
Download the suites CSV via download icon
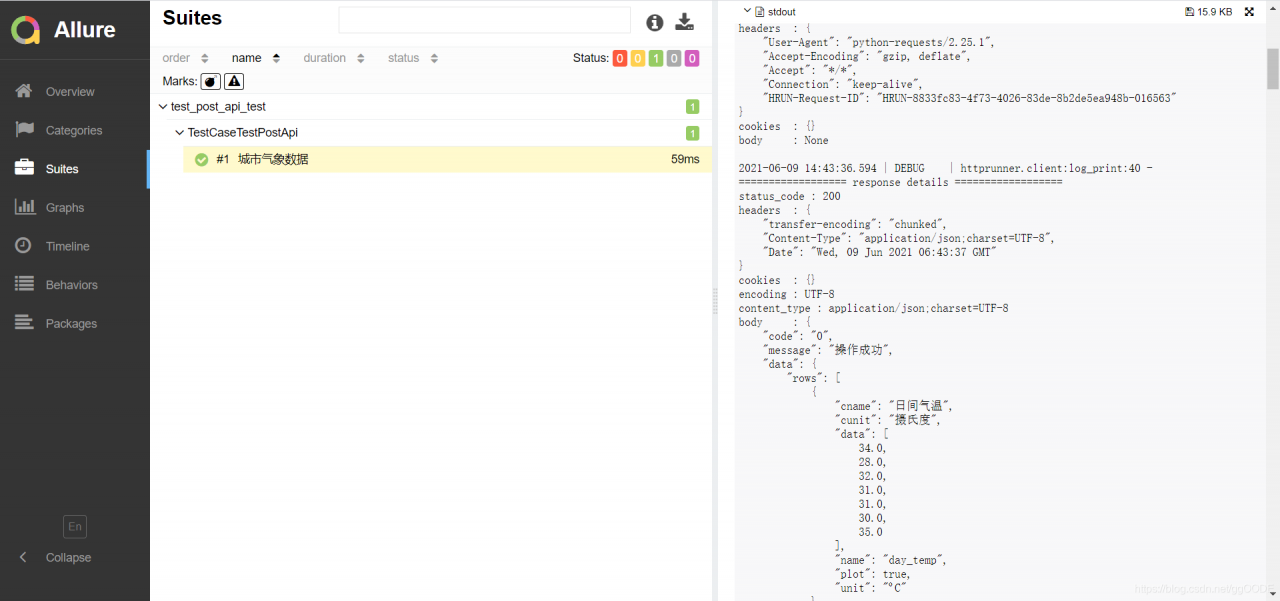[x=685, y=22]
